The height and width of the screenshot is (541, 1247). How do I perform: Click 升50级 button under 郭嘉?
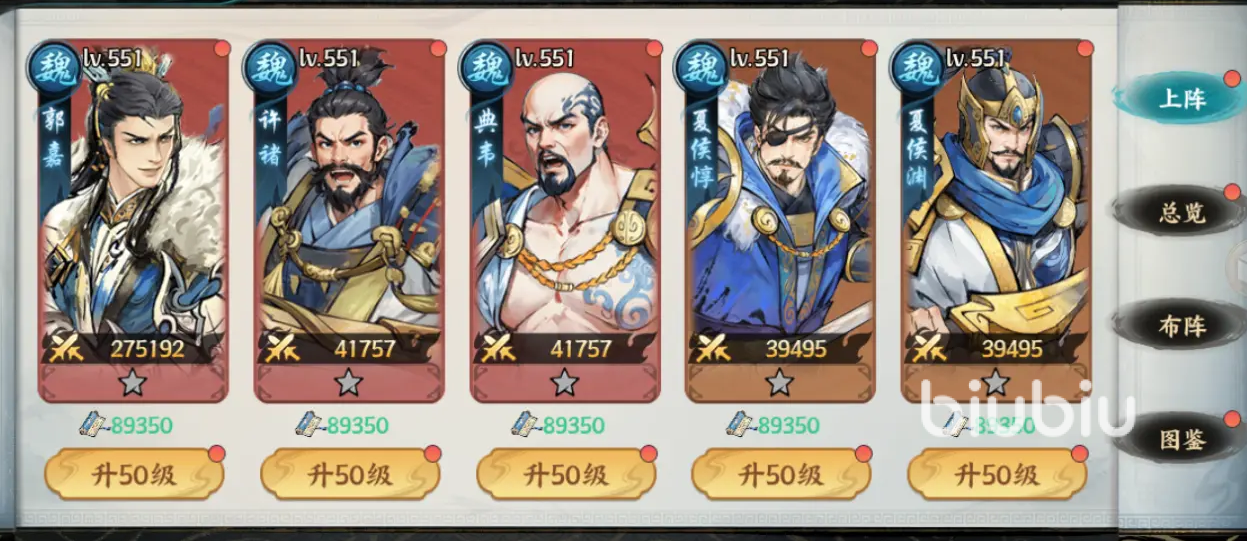134,474
